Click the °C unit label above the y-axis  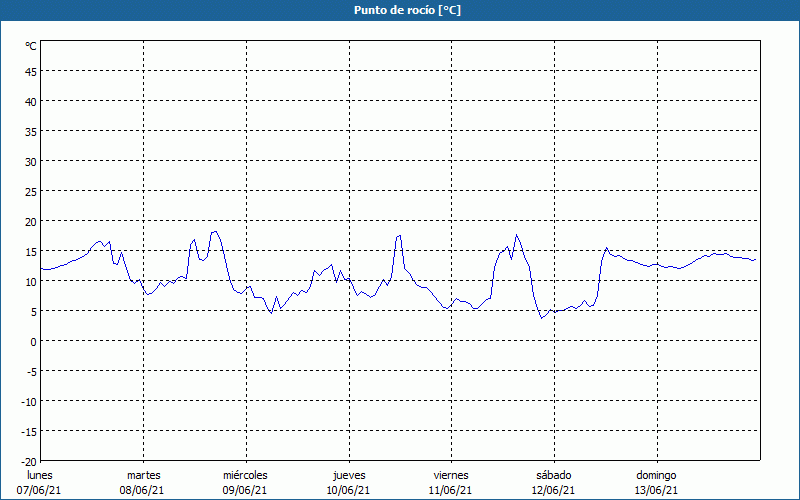pos(31,46)
